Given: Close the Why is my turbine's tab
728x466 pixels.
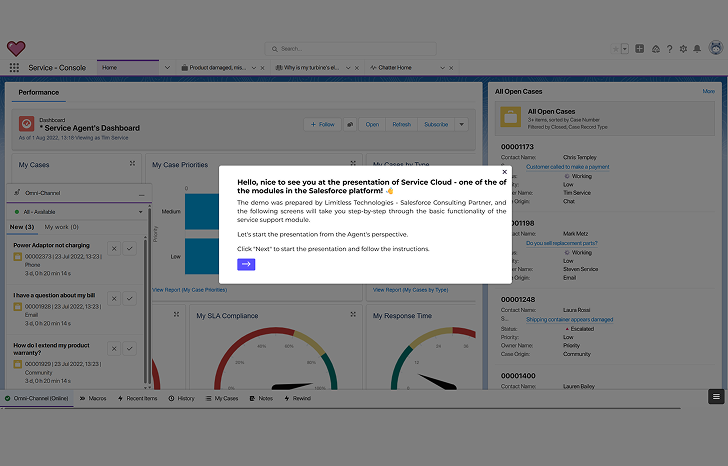Looking at the screenshot, I should pos(357,68).
